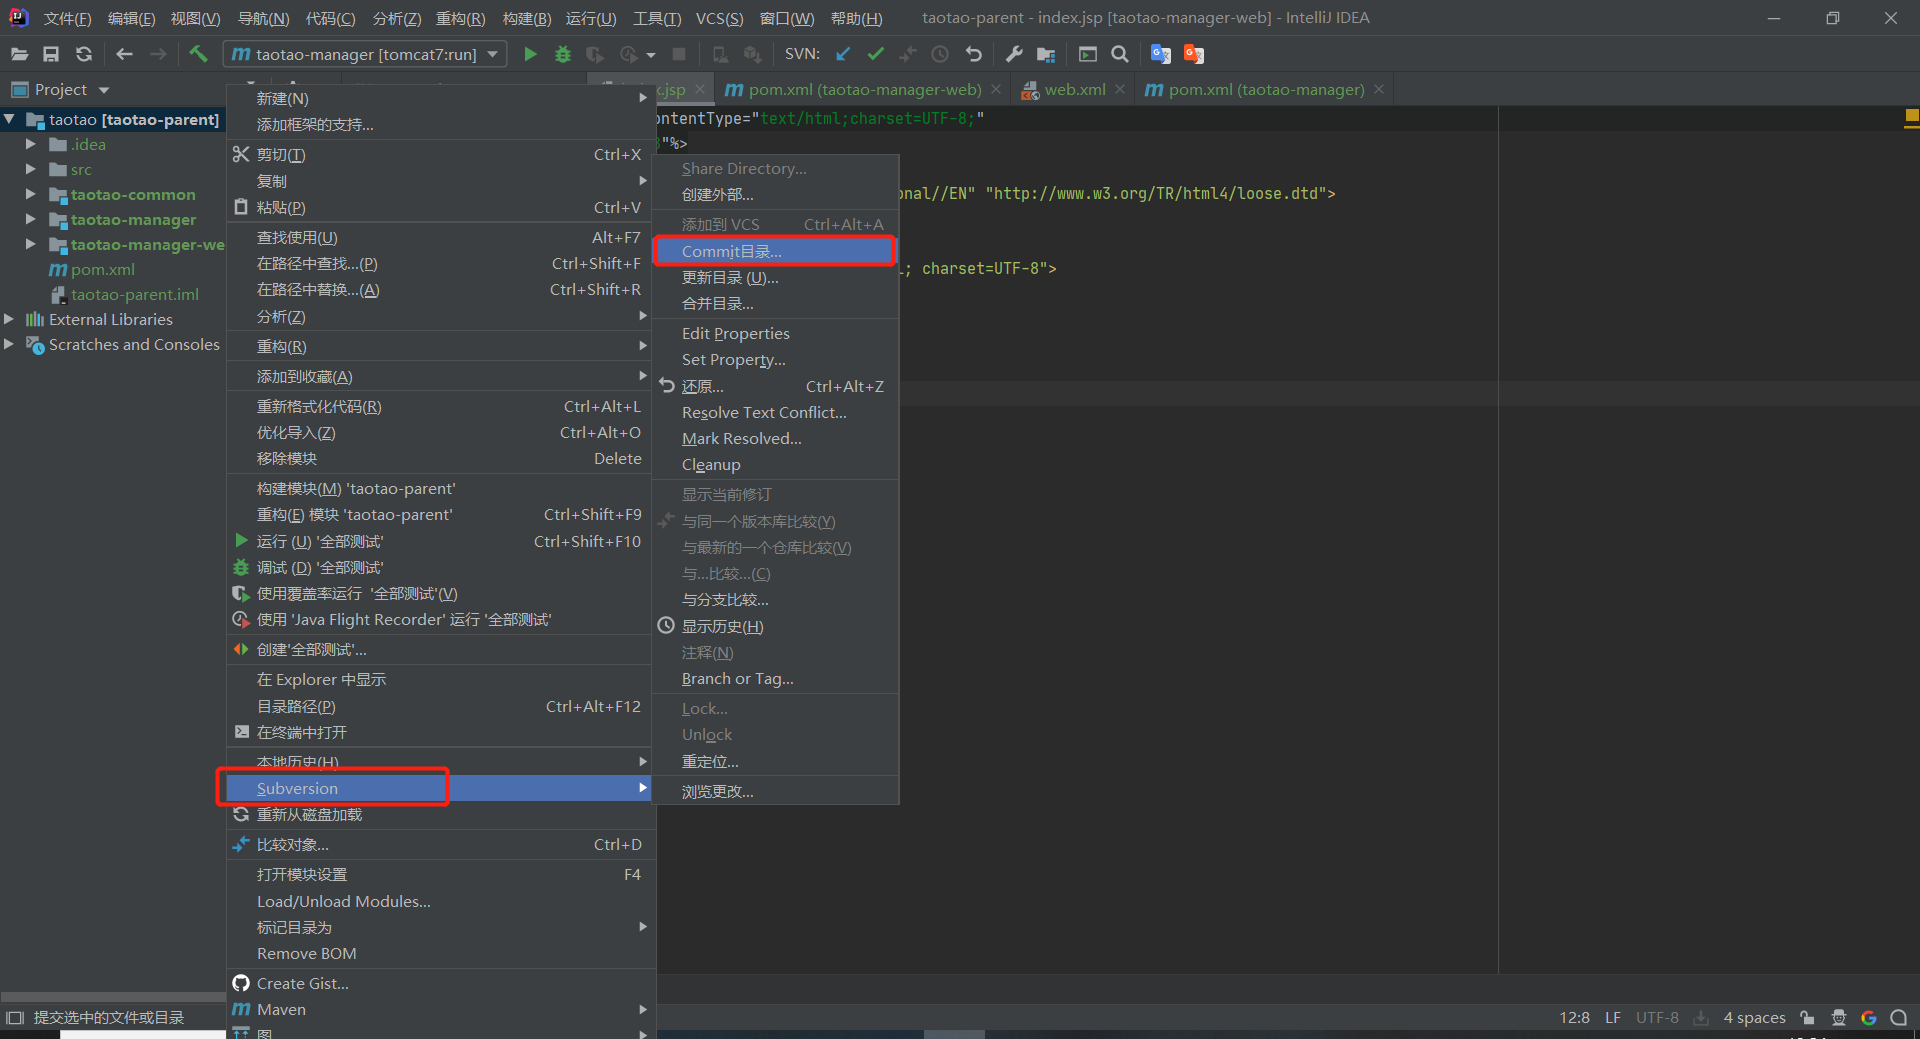The height and width of the screenshot is (1039, 1920).
Task: Click the Synchronize/refresh toolbar icon
Action: click(x=84, y=54)
